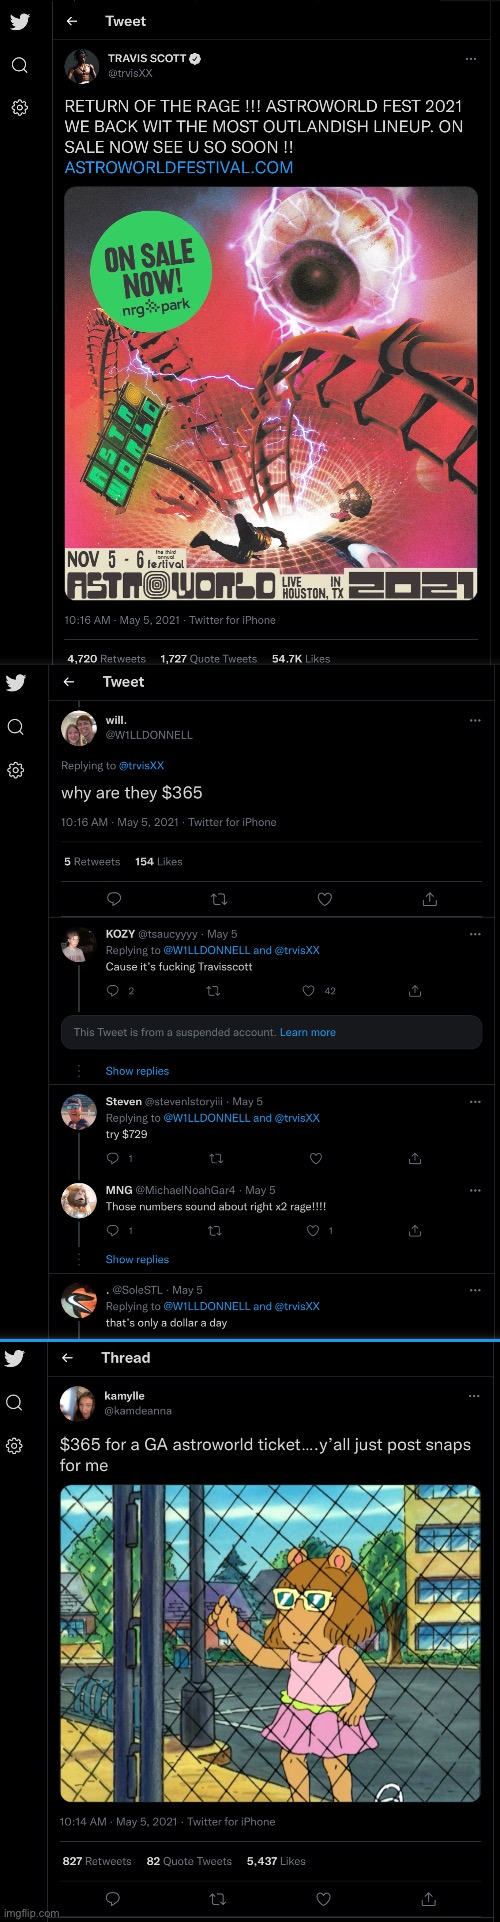Share will.'s tweet using share icon
The width and height of the screenshot is (500, 1922).
pos(430,899)
